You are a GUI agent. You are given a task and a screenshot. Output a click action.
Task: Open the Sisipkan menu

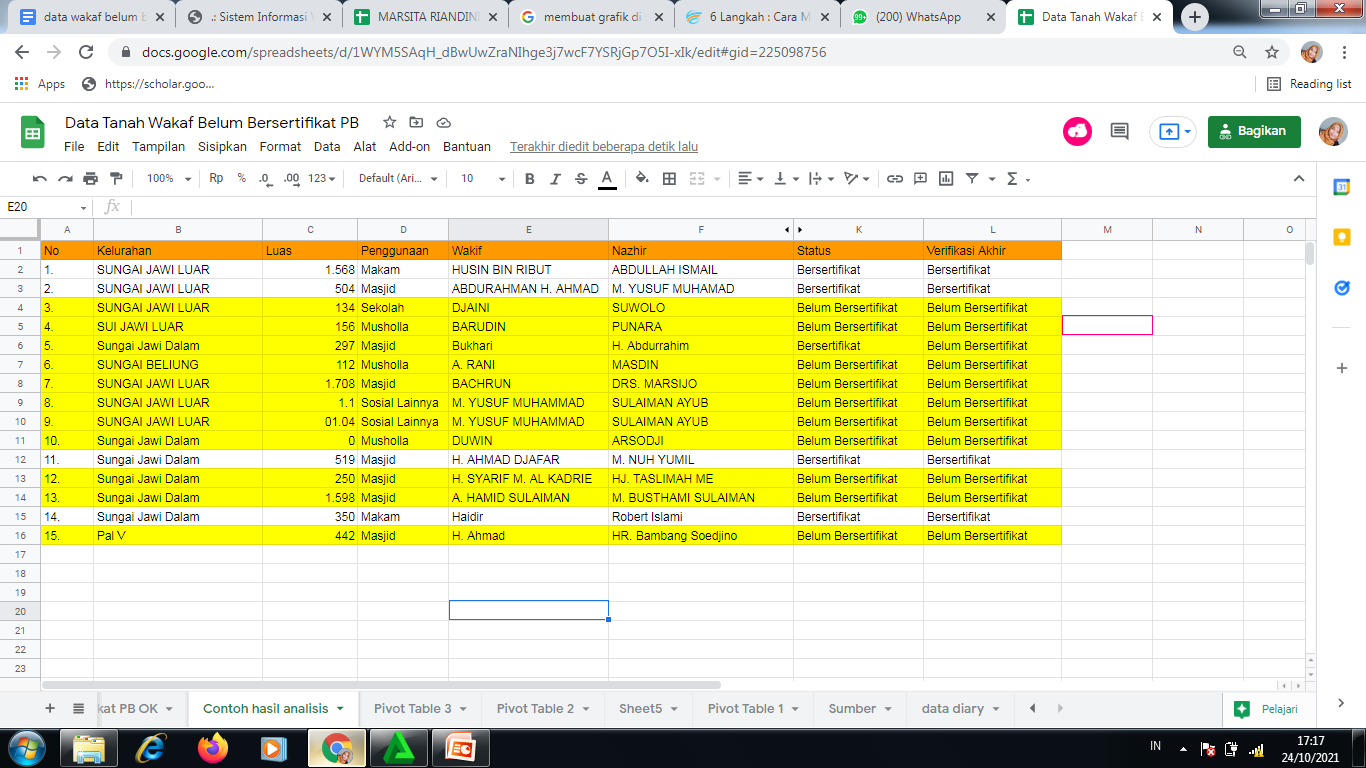[222, 147]
